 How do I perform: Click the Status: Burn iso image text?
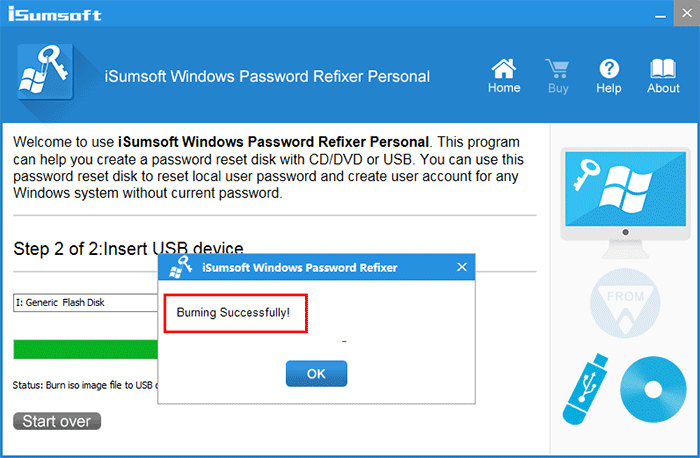(85, 385)
